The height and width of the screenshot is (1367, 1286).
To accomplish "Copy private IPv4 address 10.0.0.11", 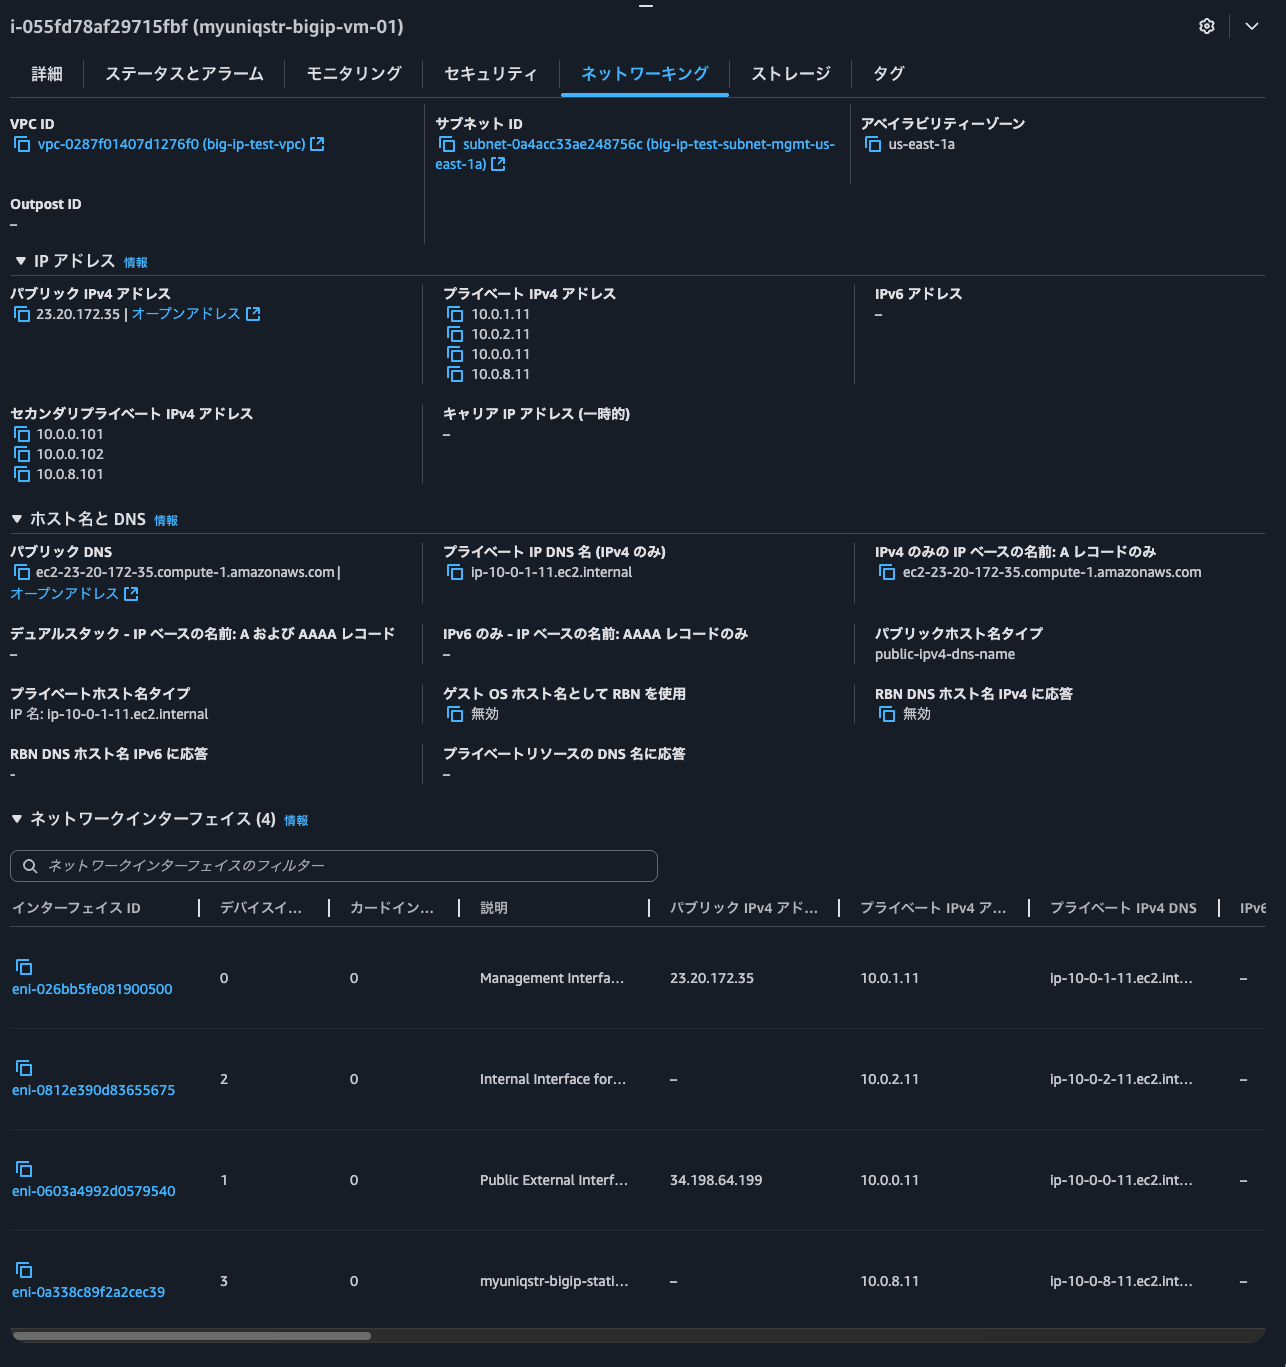I will (x=455, y=354).
